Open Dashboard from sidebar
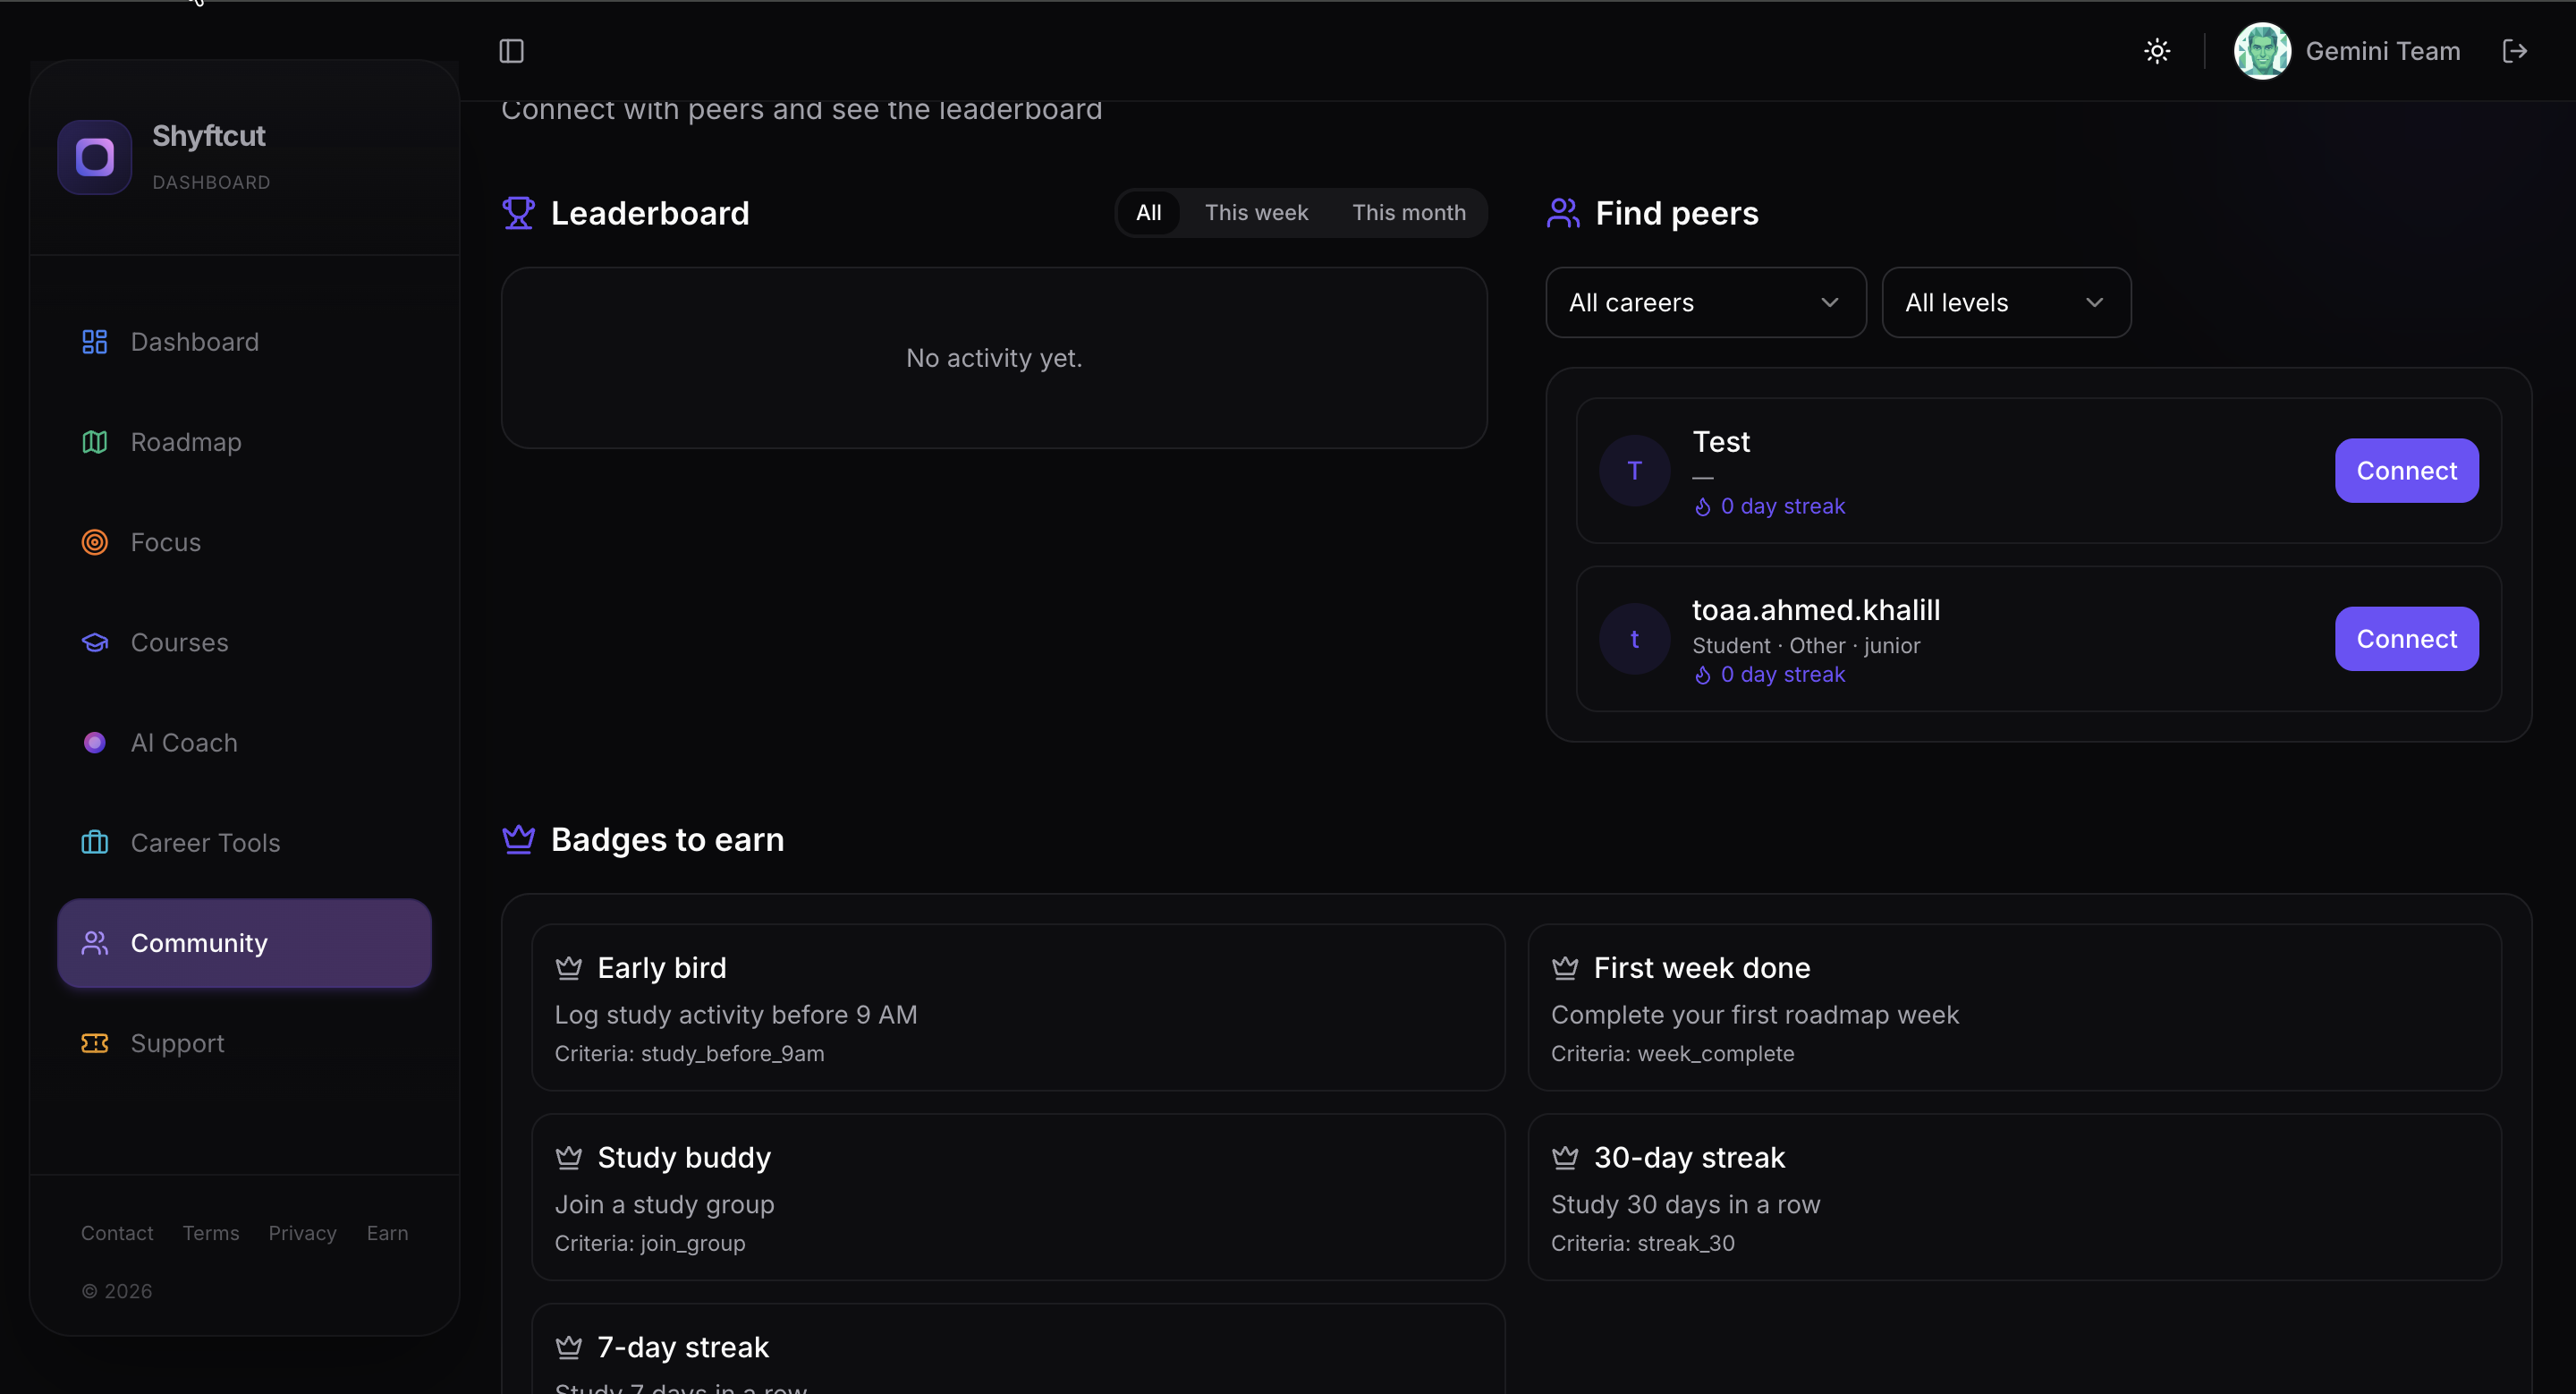The width and height of the screenshot is (2576, 1394). [195, 342]
